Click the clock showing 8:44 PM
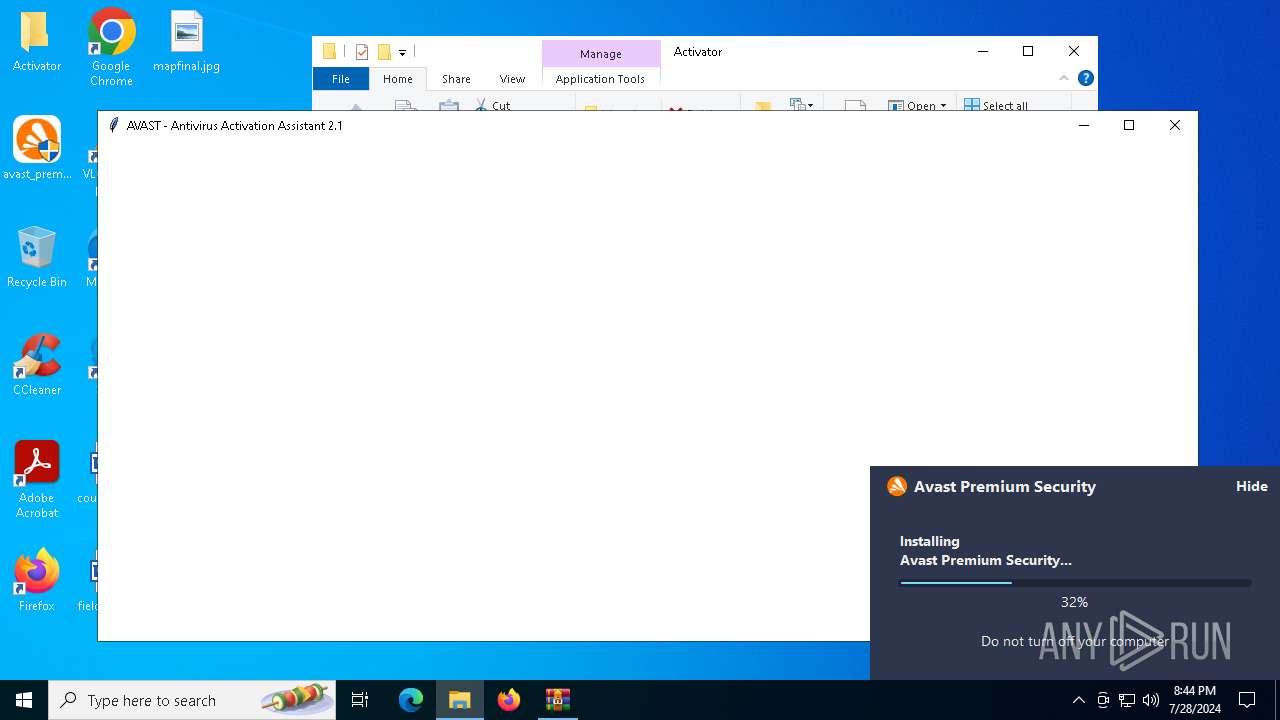This screenshot has width=1280, height=720. [x=1195, y=700]
